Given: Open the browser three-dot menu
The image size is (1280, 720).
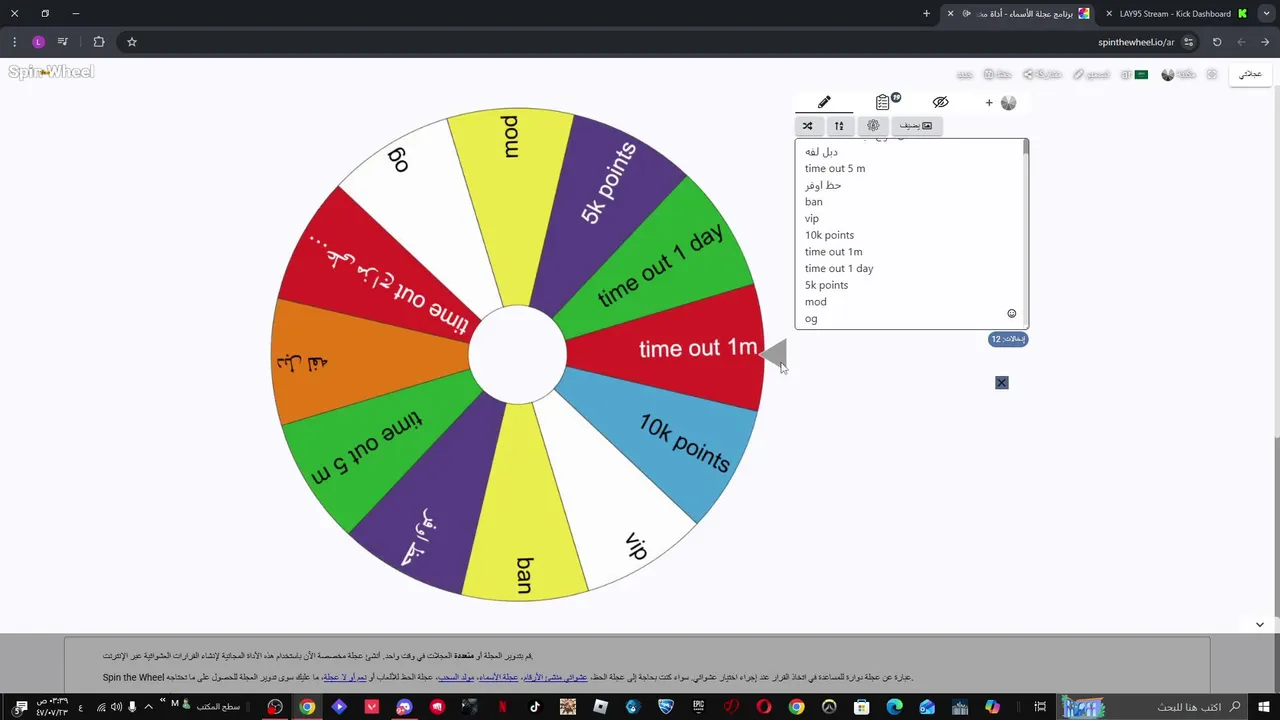Looking at the screenshot, I should click(x=14, y=42).
